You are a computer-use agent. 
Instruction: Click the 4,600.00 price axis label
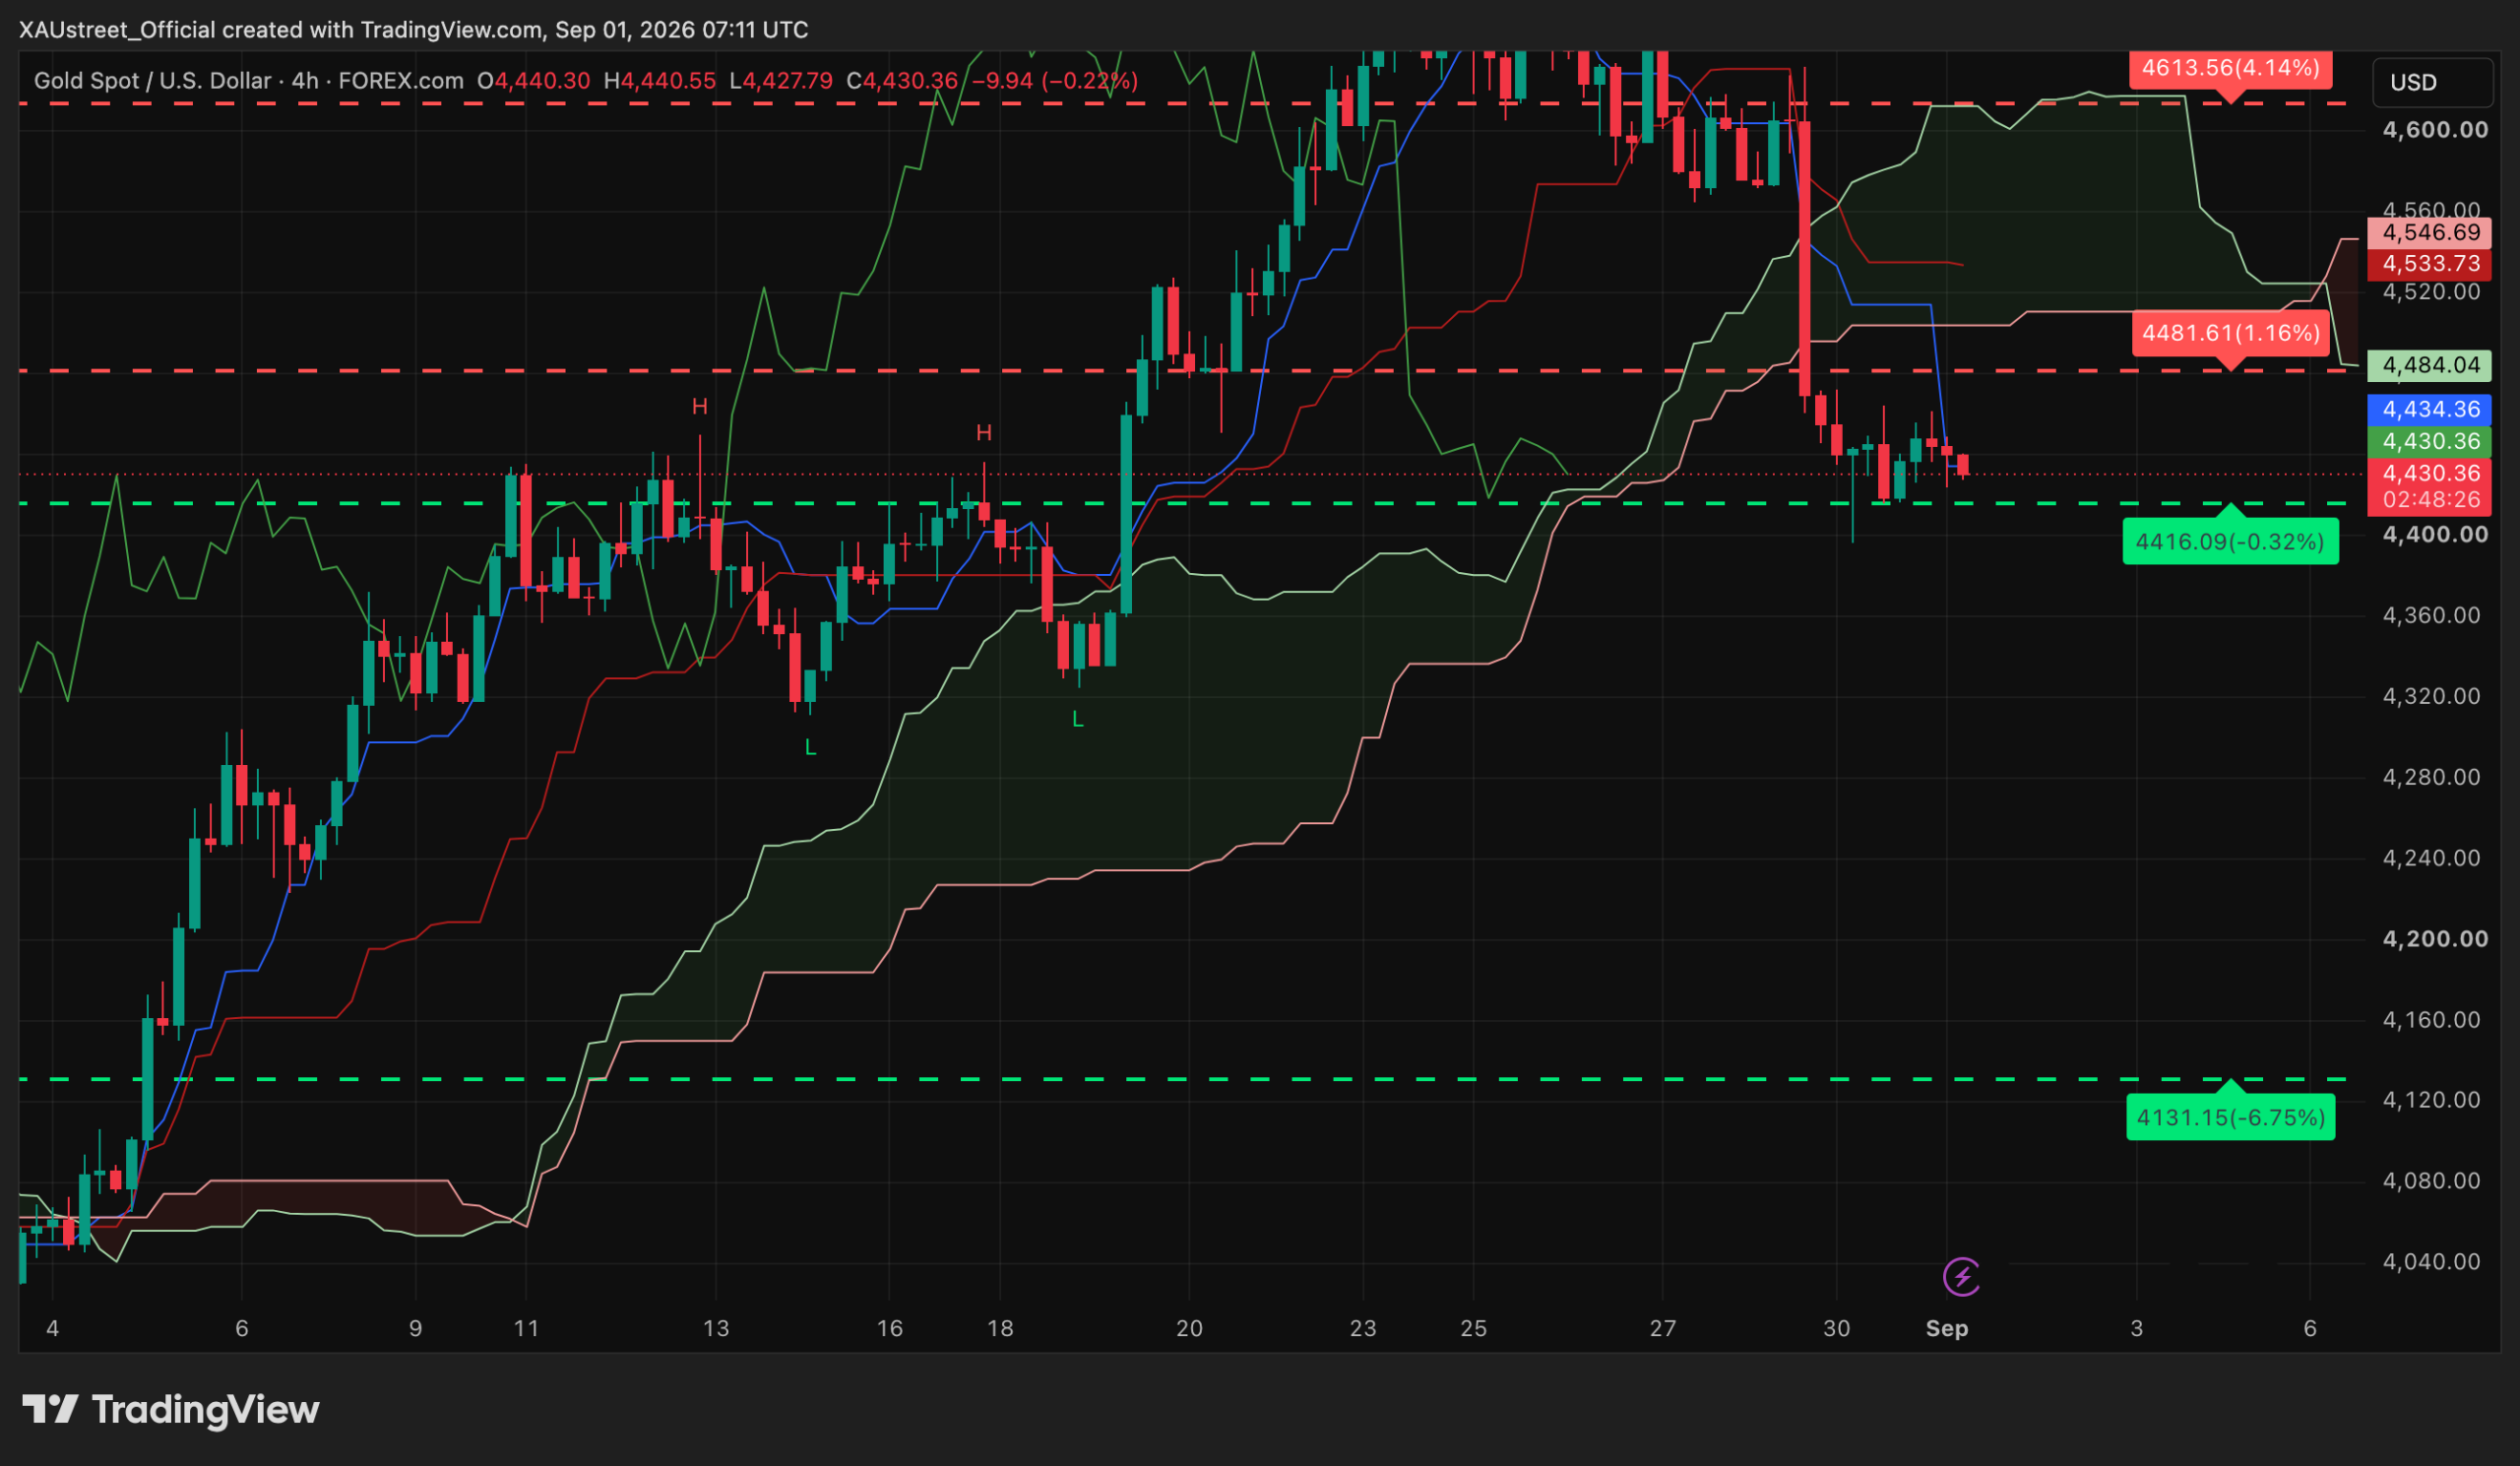pyautogui.click(x=2435, y=130)
